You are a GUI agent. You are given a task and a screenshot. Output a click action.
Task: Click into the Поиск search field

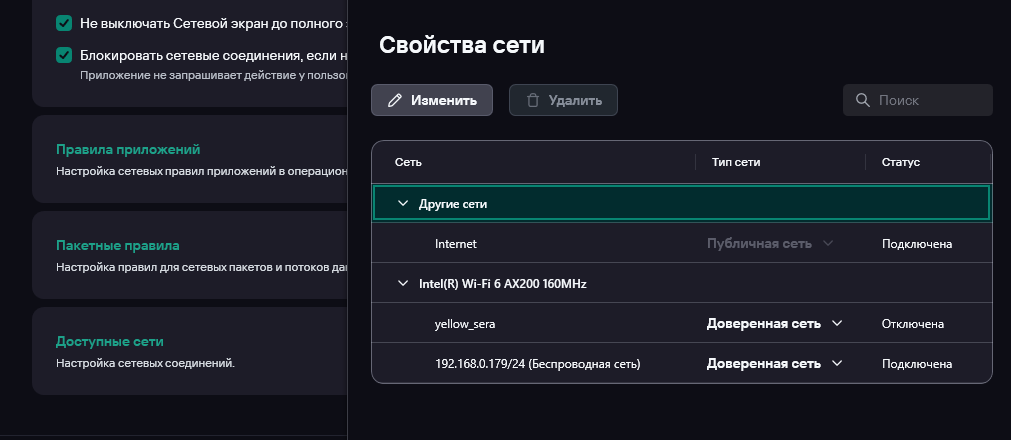(930, 100)
